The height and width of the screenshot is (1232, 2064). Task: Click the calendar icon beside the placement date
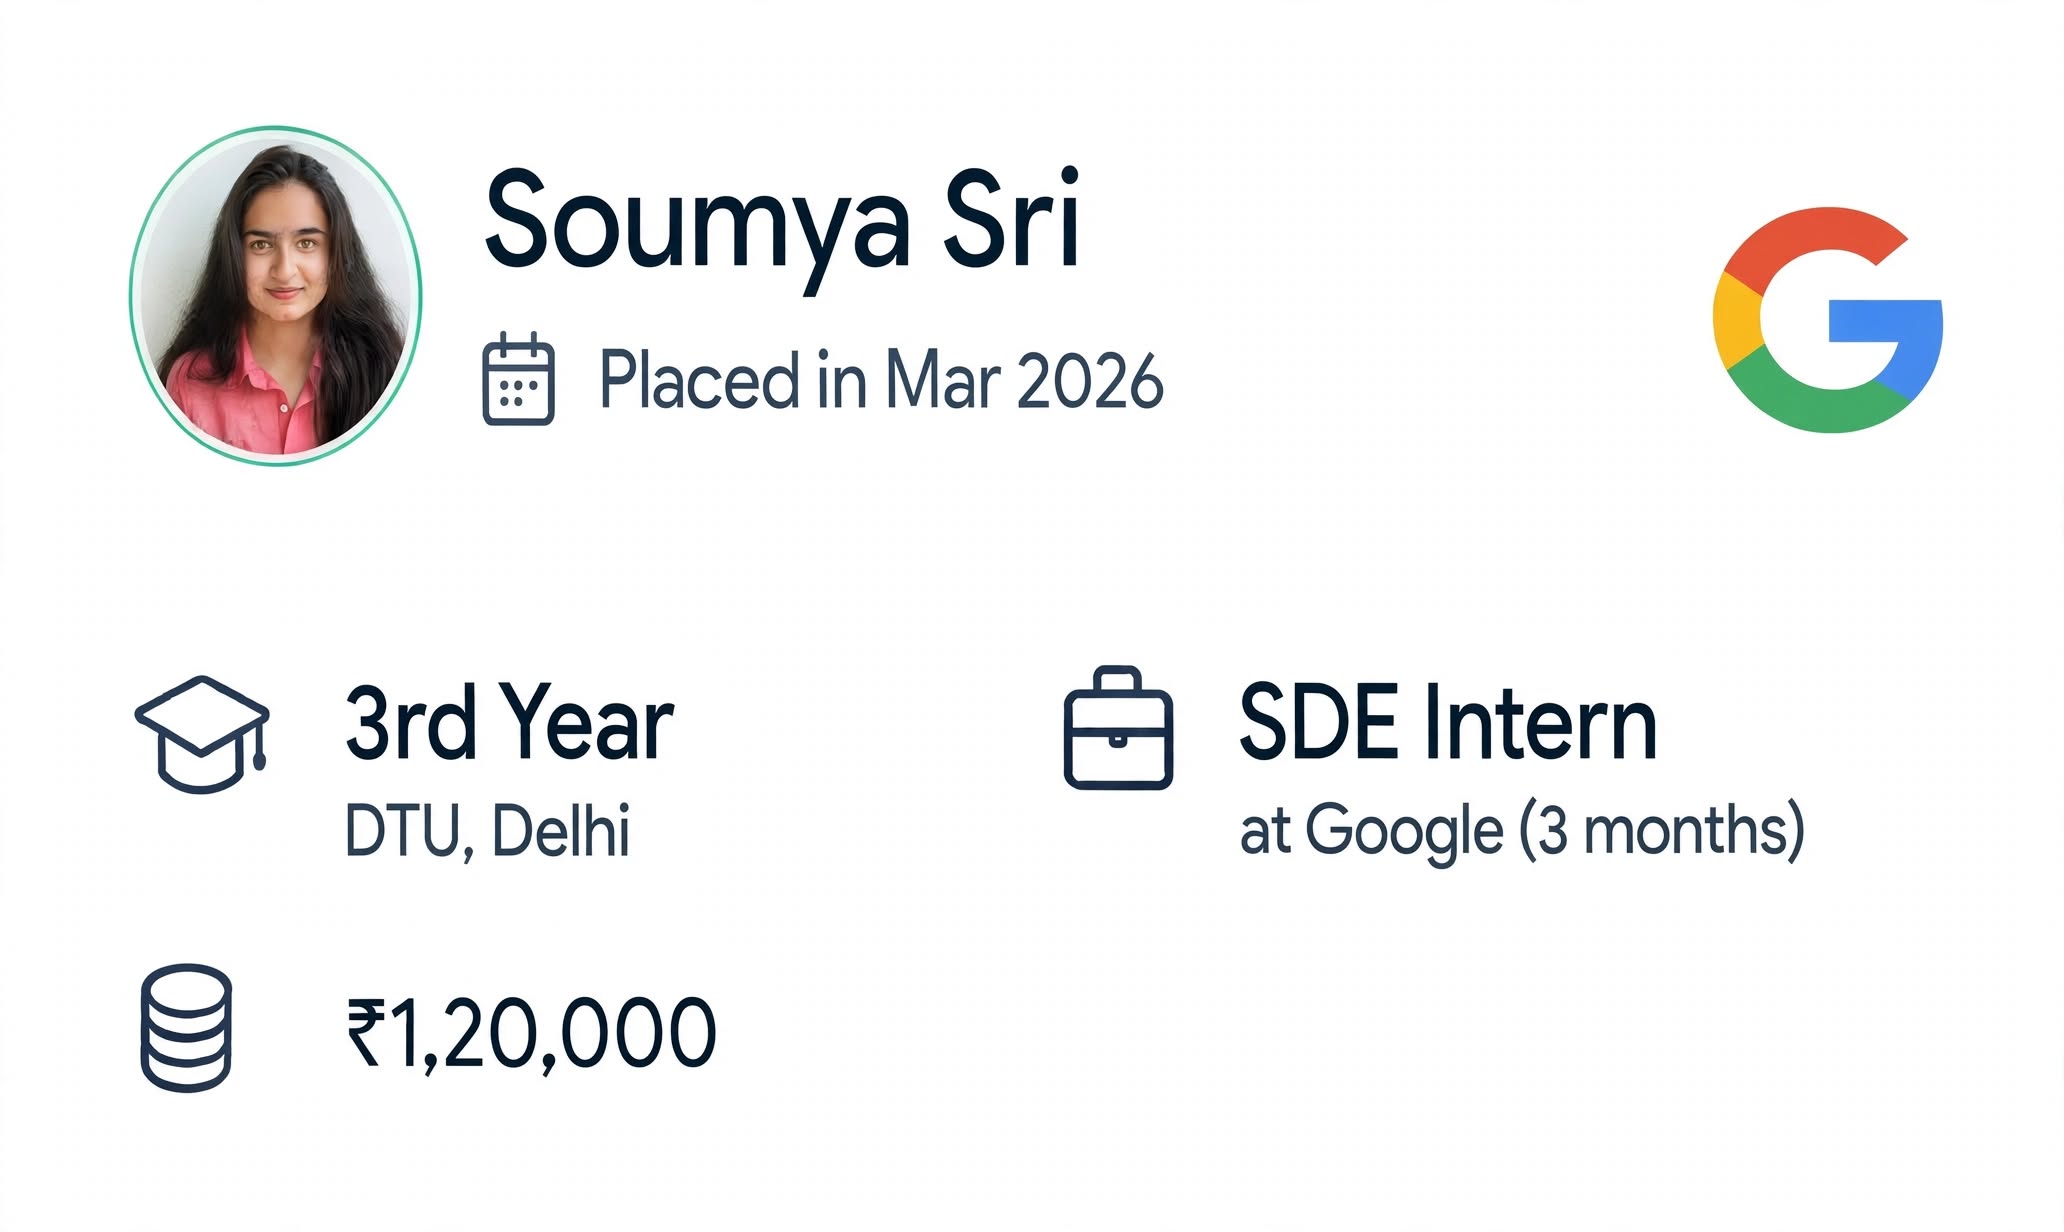[518, 379]
